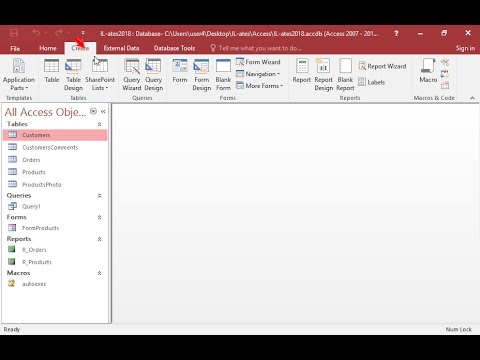Open the Application Parts gallery

point(19,75)
